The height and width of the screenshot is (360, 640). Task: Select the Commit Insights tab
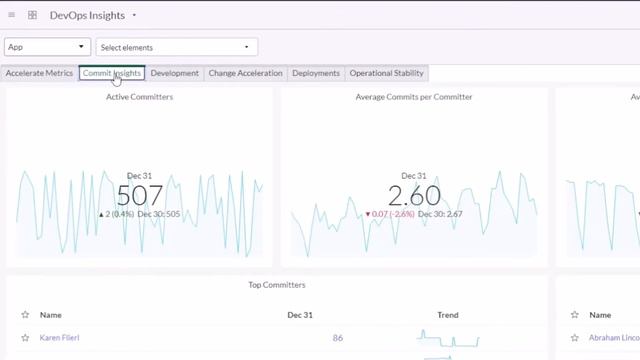point(112,73)
